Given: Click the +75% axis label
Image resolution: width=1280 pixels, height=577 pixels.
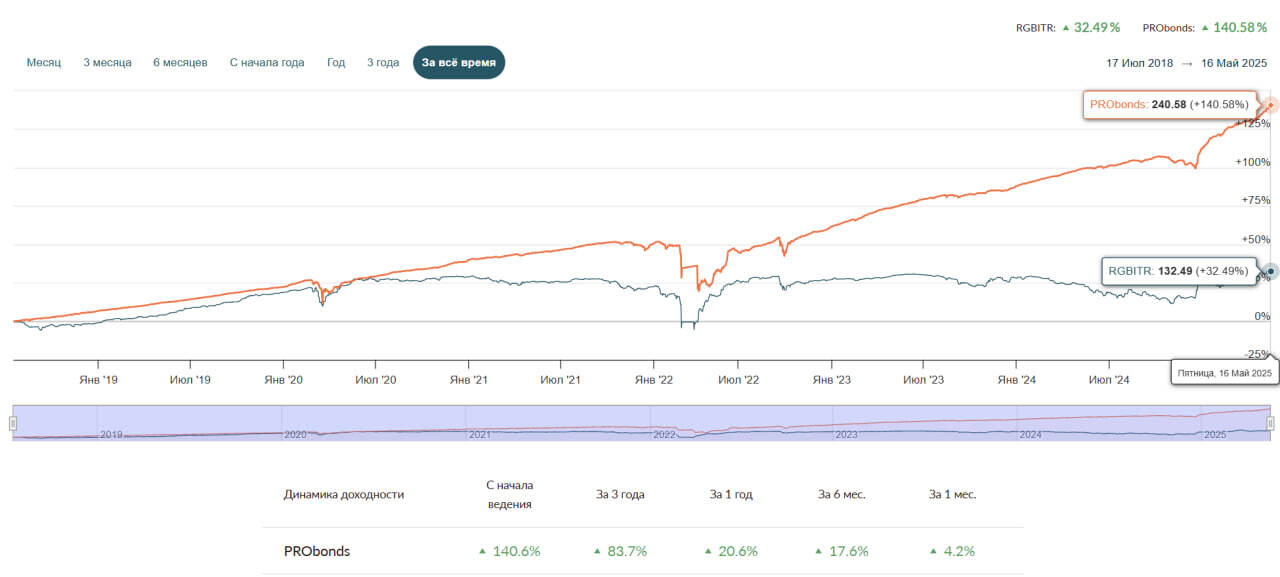Looking at the screenshot, I should pyautogui.click(x=1255, y=200).
